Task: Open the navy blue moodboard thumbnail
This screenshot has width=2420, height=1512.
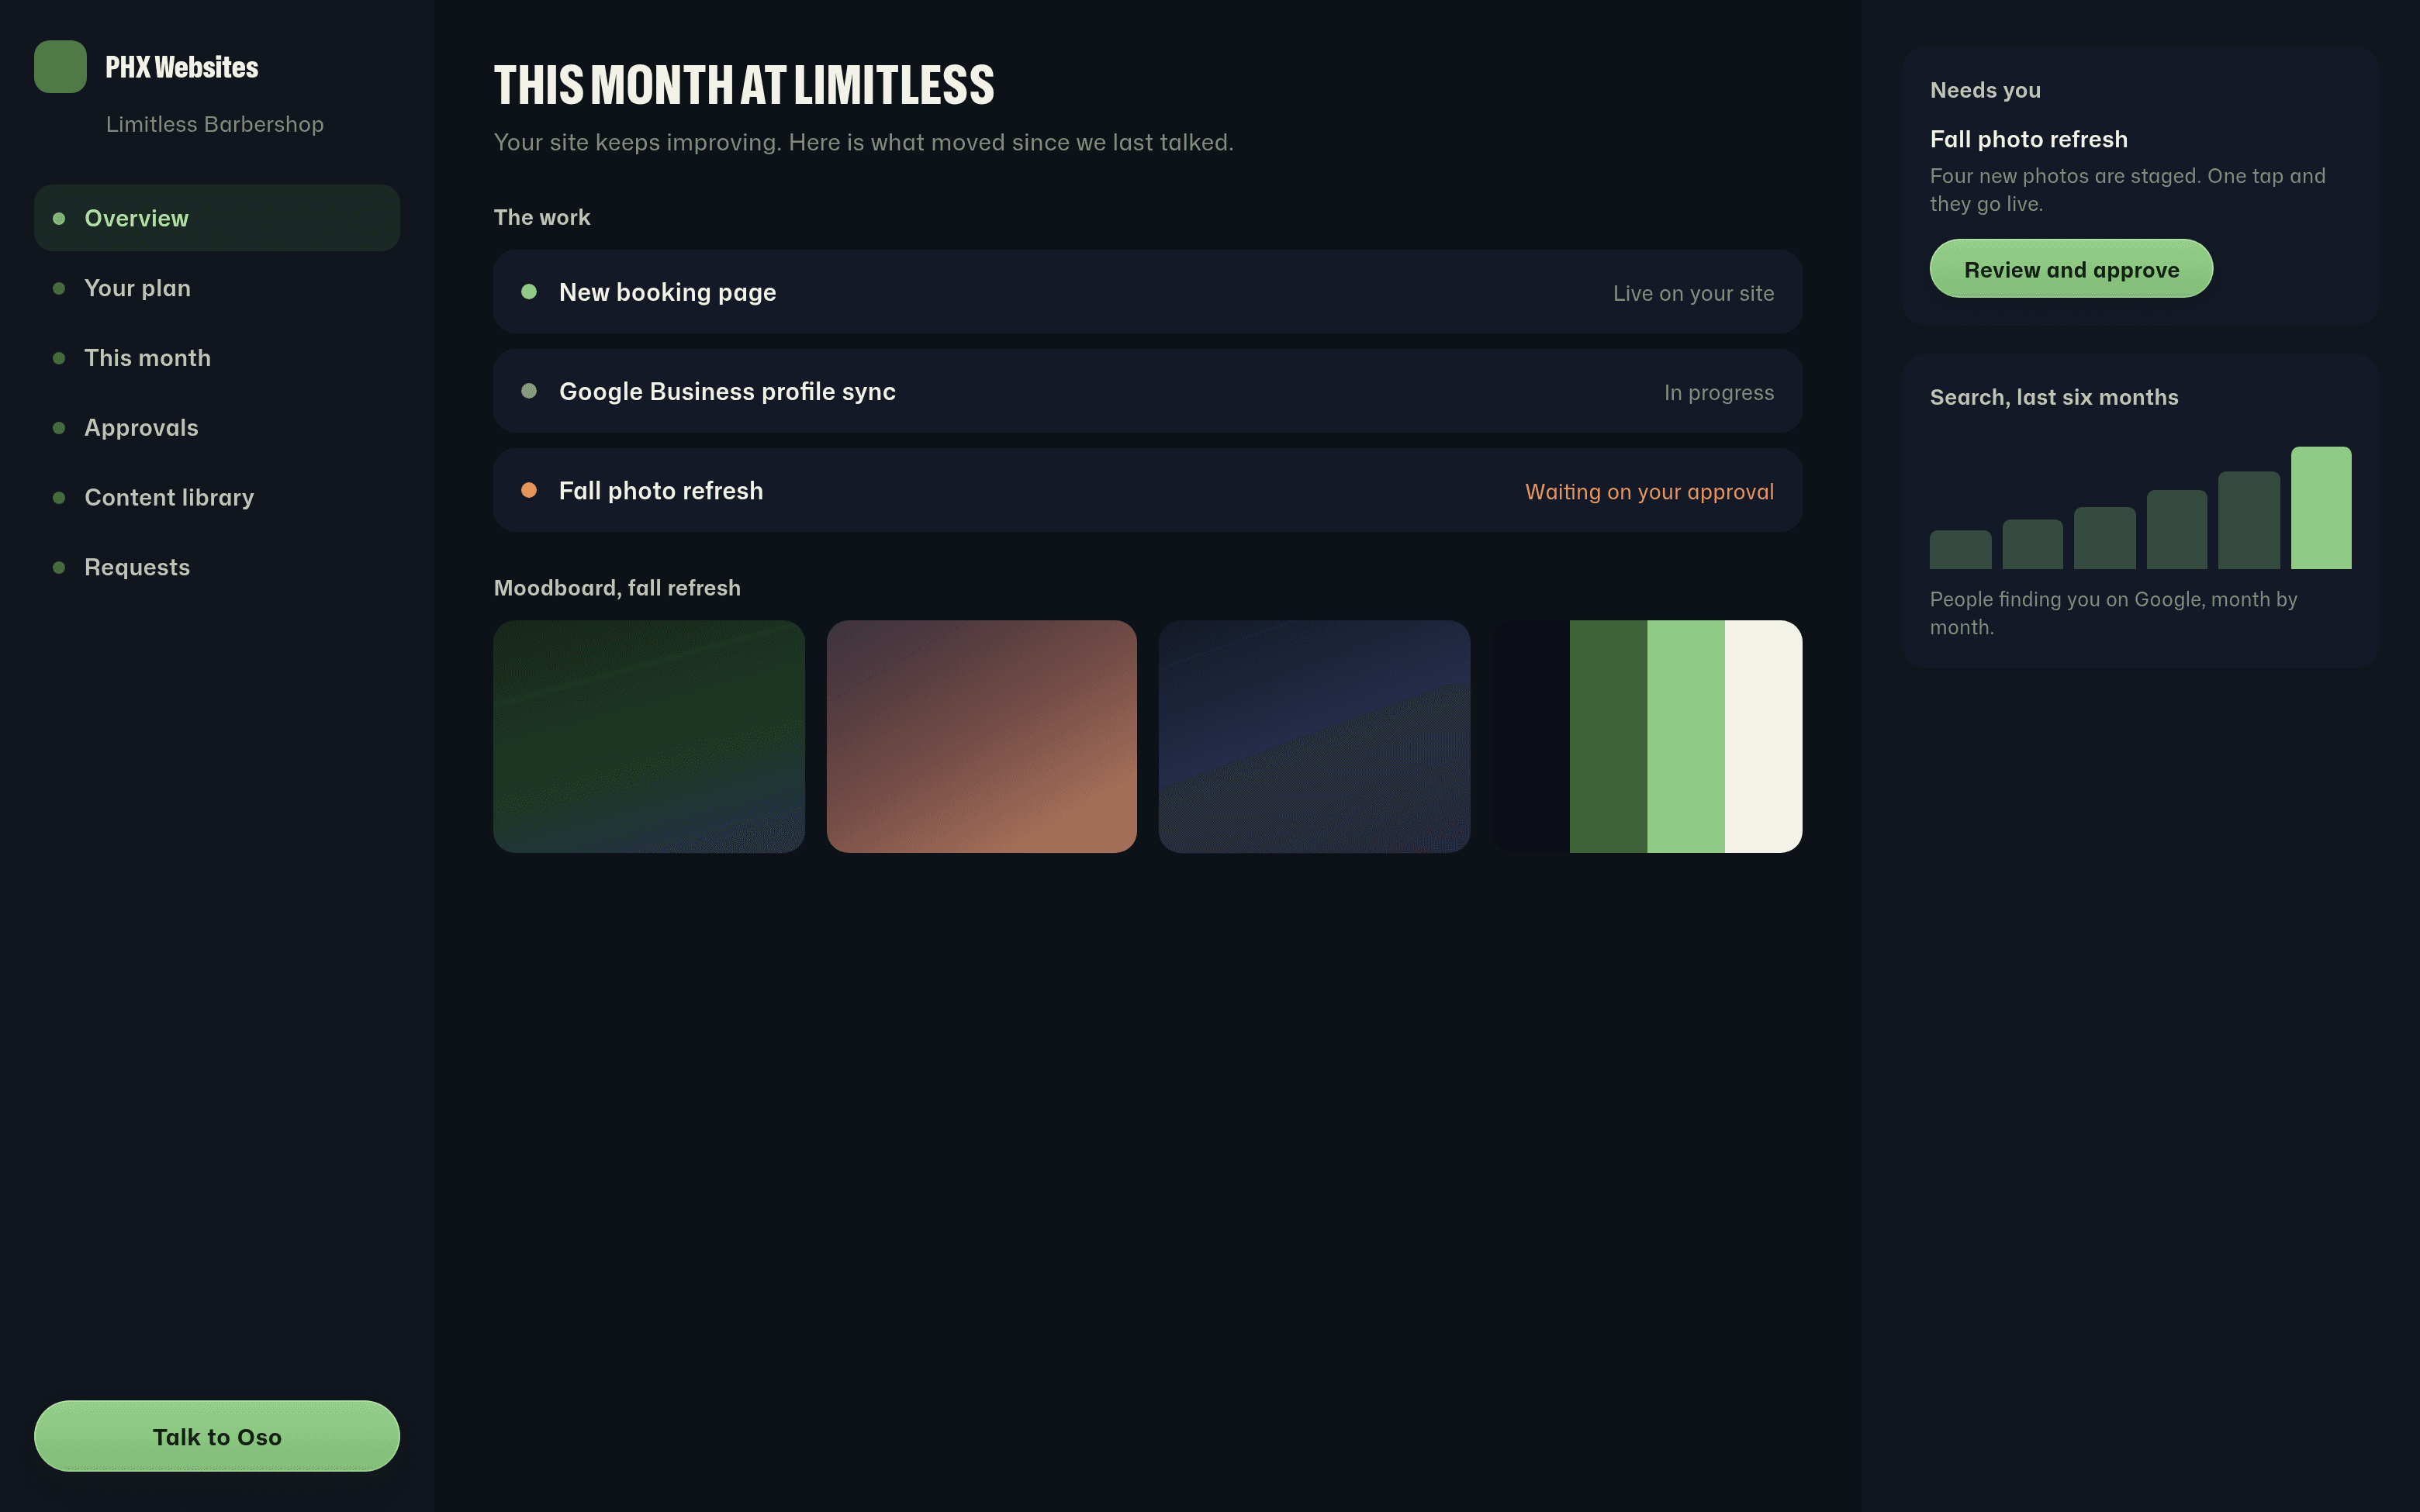Action: 1314,737
